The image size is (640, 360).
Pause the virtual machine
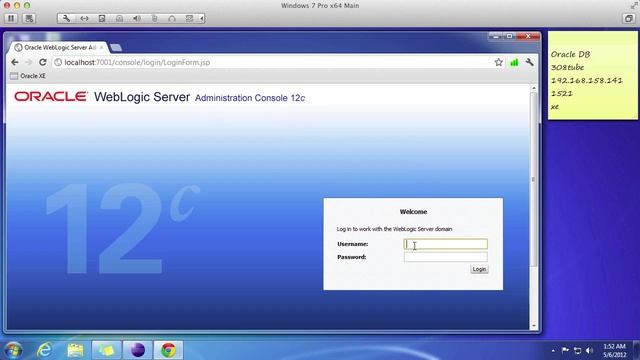[11, 18]
